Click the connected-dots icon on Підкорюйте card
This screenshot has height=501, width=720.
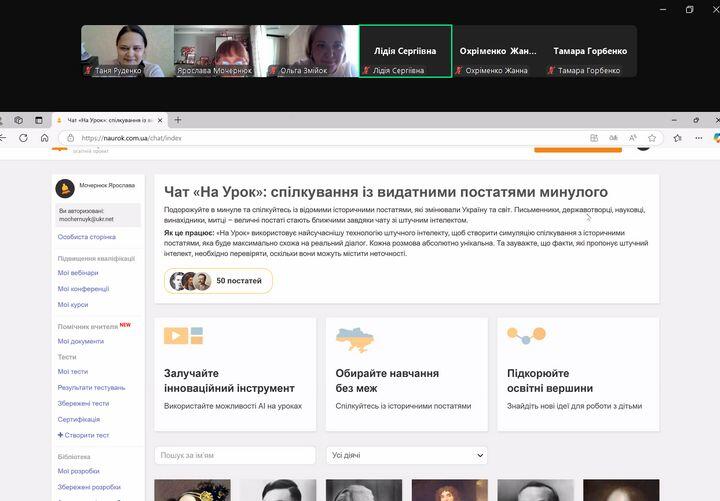click(526, 336)
